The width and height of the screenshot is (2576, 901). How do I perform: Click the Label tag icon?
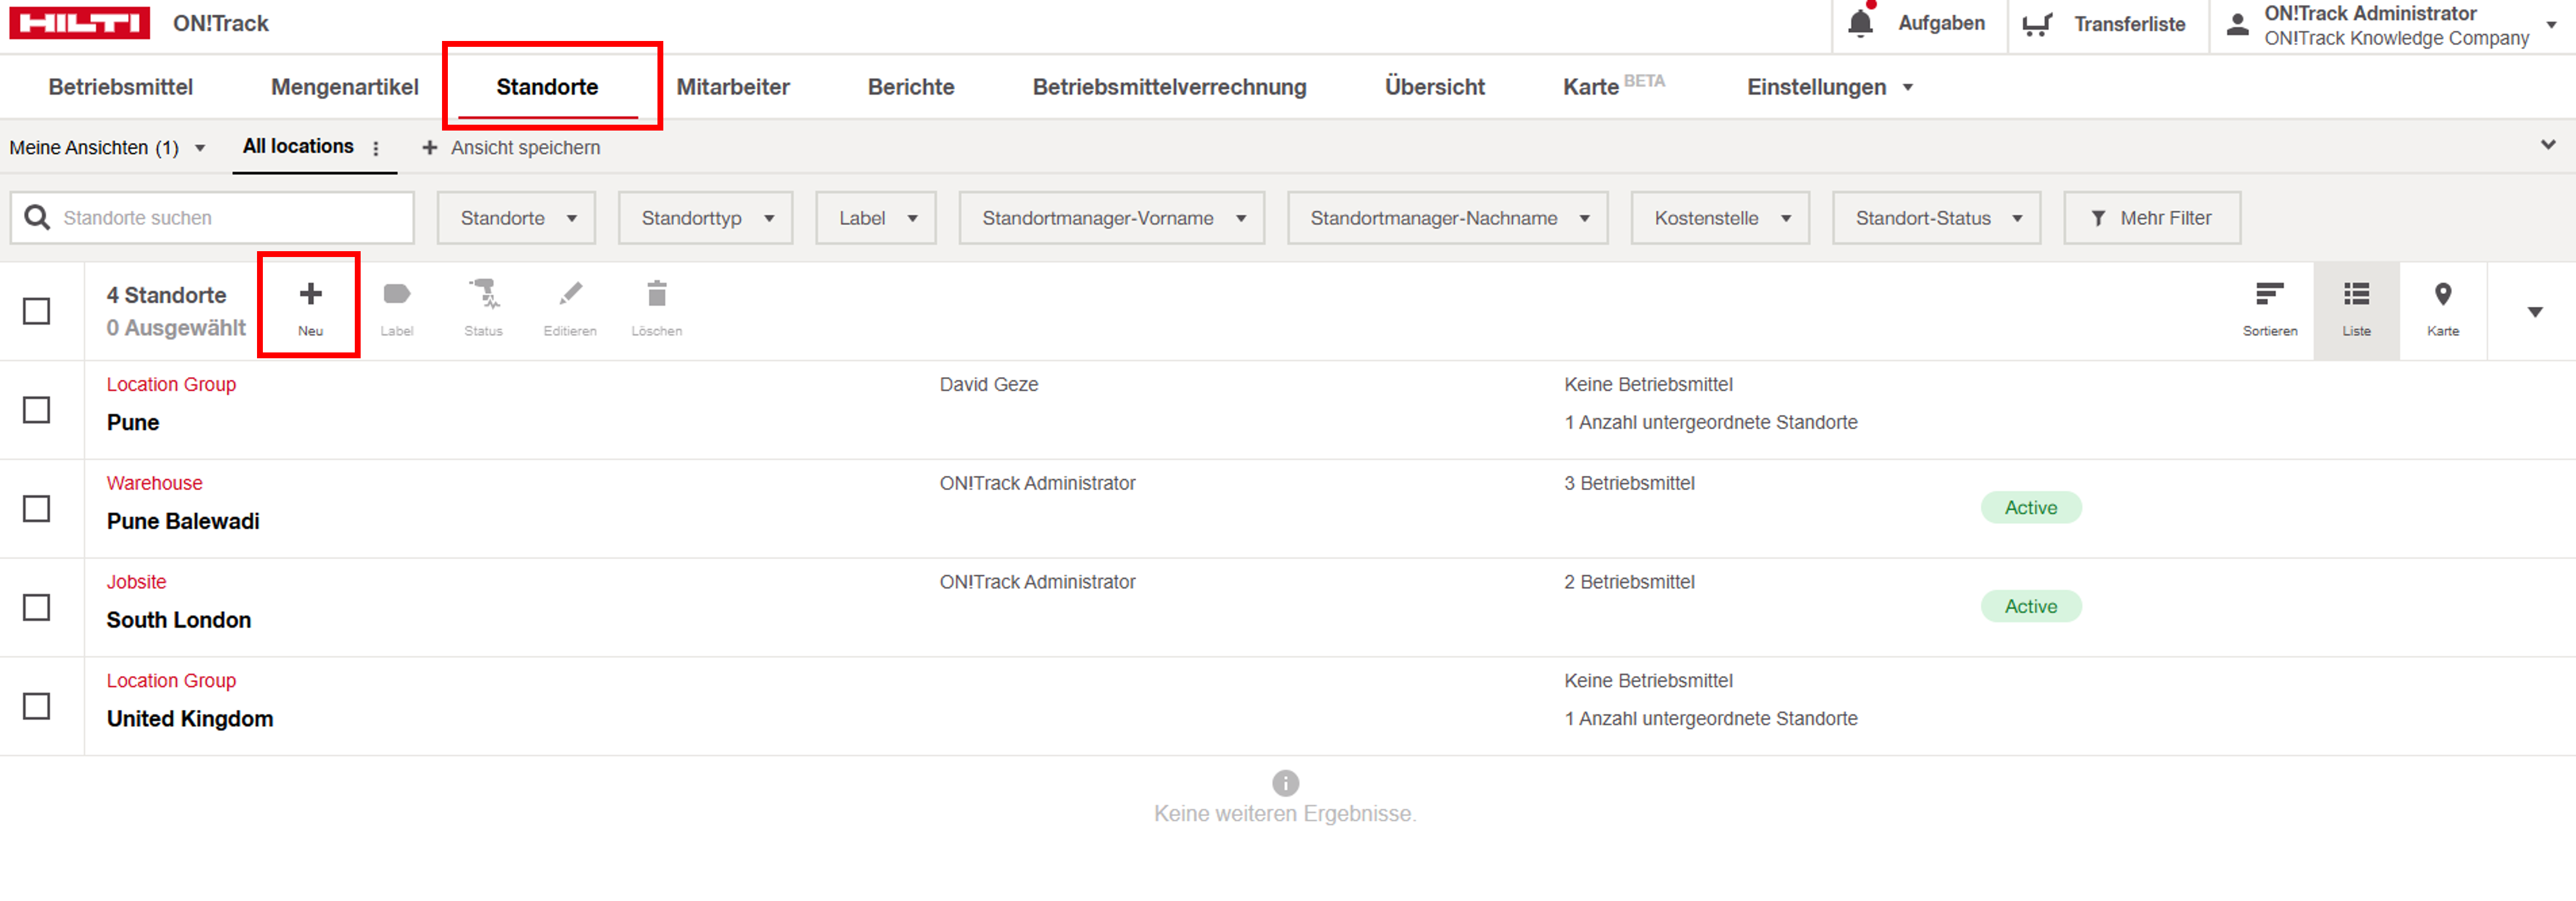397,294
